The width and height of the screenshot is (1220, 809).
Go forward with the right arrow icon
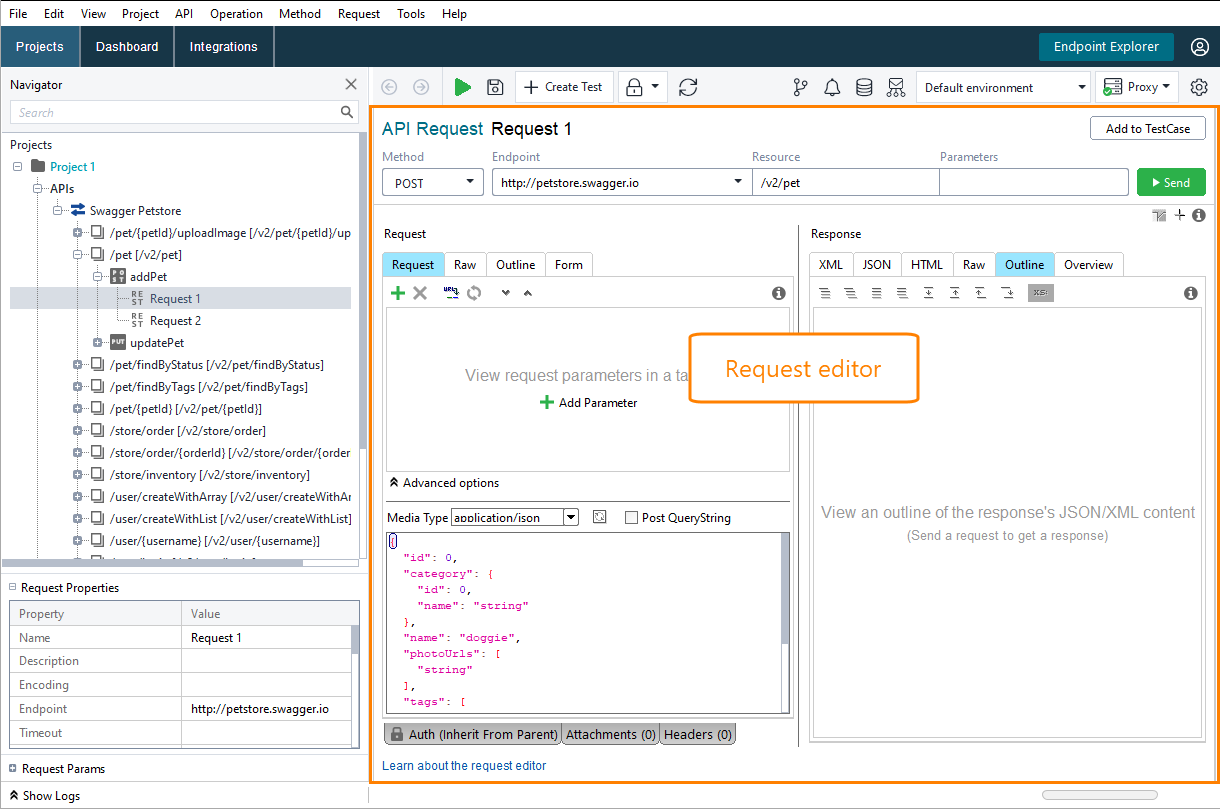click(x=421, y=87)
